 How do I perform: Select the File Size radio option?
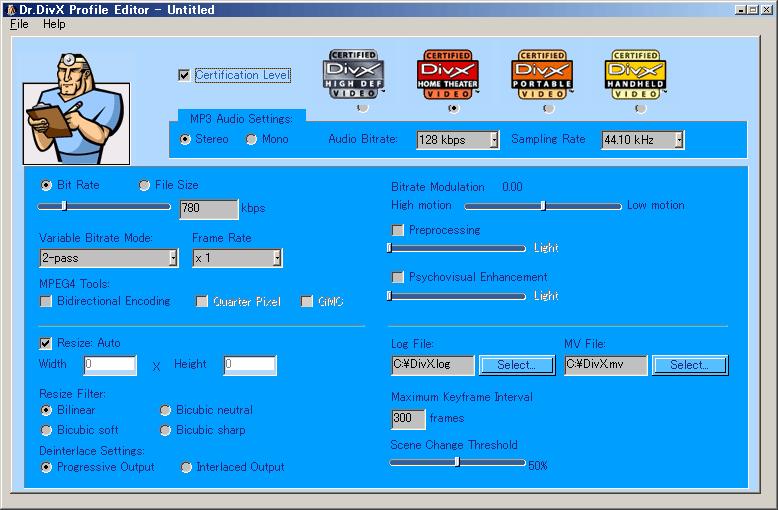click(144, 185)
